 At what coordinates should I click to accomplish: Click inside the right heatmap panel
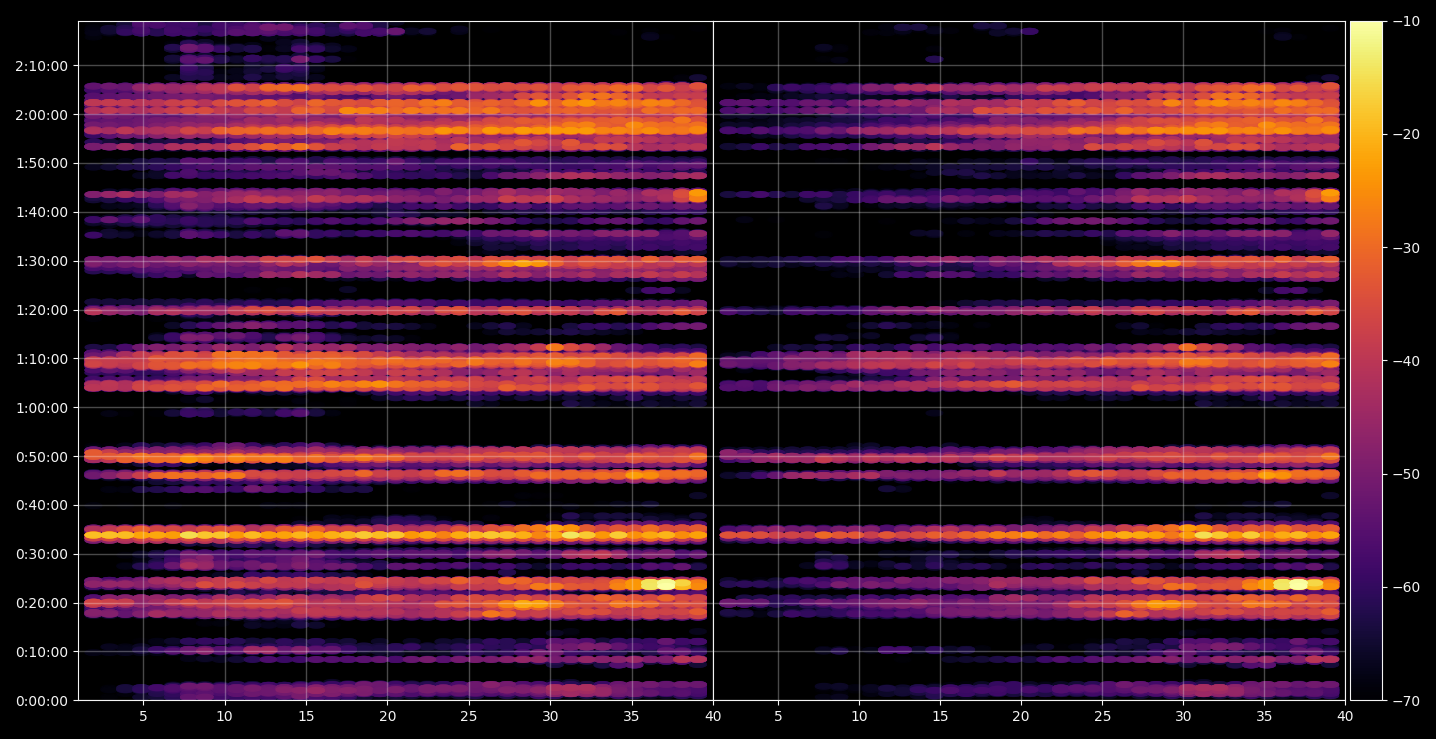pos(1029,360)
